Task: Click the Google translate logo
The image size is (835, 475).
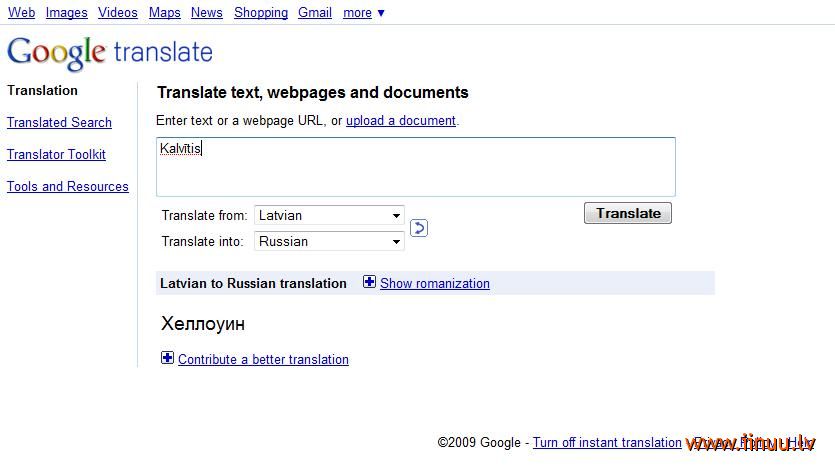Action: point(110,53)
